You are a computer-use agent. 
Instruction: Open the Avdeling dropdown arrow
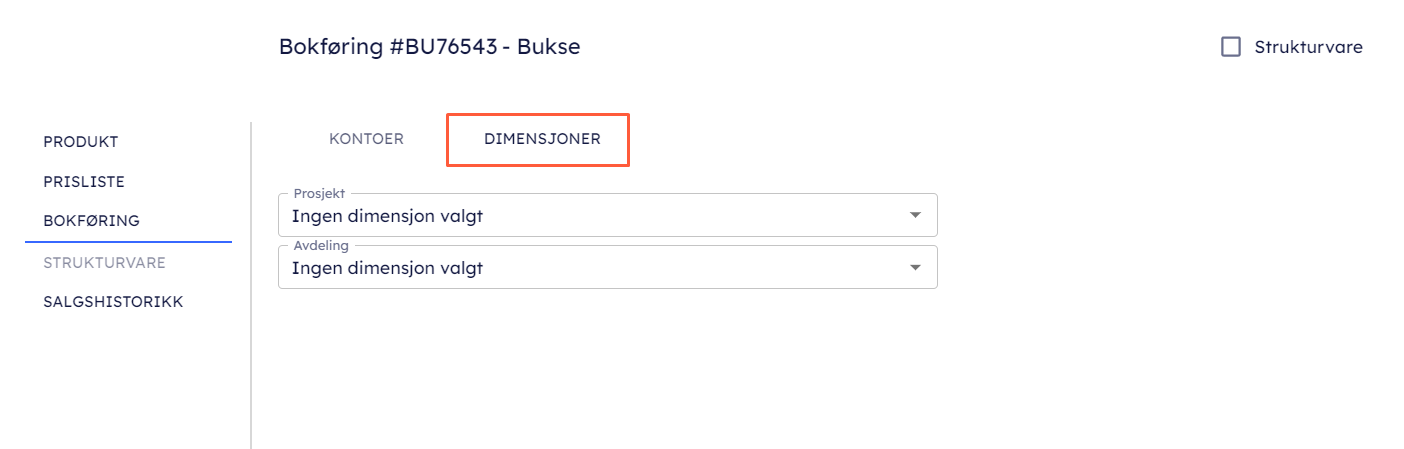(x=914, y=267)
